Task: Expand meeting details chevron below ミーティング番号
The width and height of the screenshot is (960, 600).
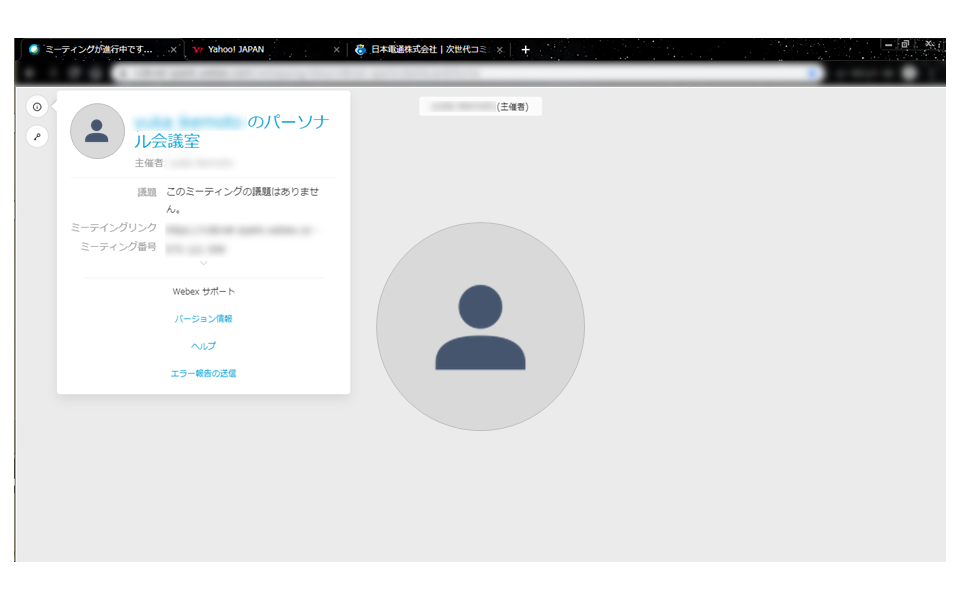Action: coord(203,263)
